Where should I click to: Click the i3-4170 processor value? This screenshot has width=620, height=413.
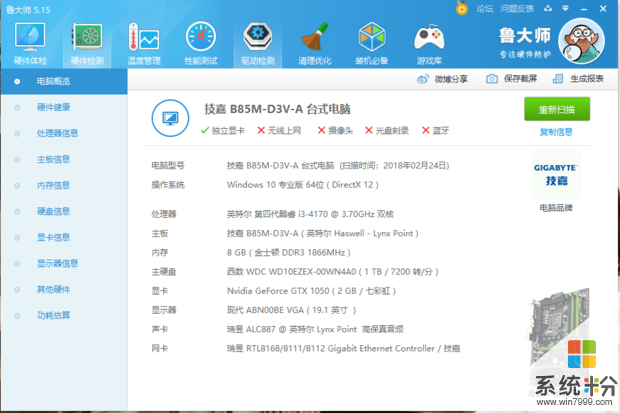coord(310,214)
